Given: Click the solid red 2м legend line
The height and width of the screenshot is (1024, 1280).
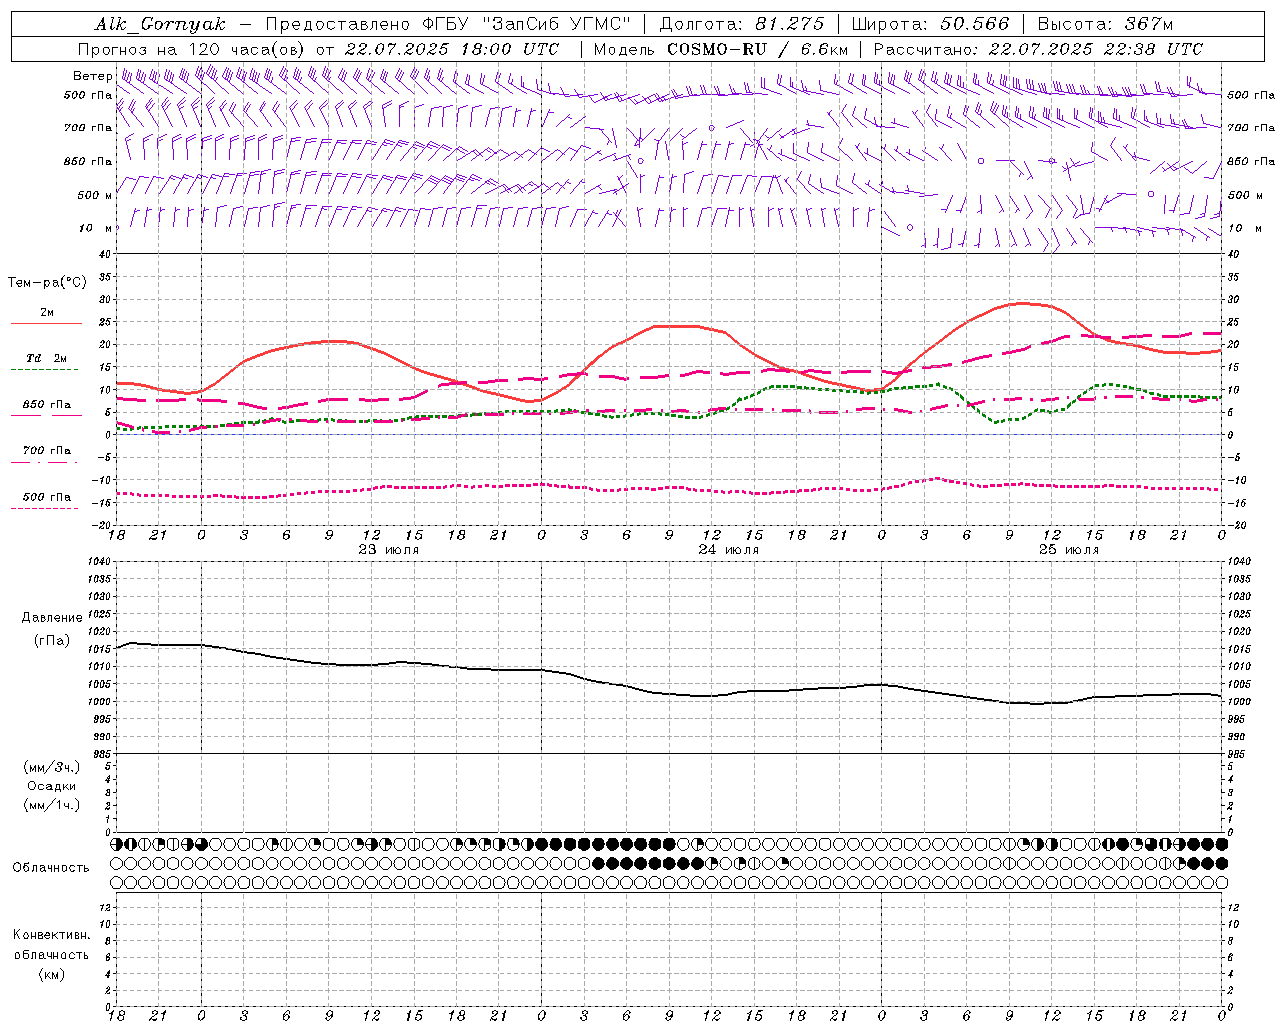Looking at the screenshot, I should click(x=46, y=324).
